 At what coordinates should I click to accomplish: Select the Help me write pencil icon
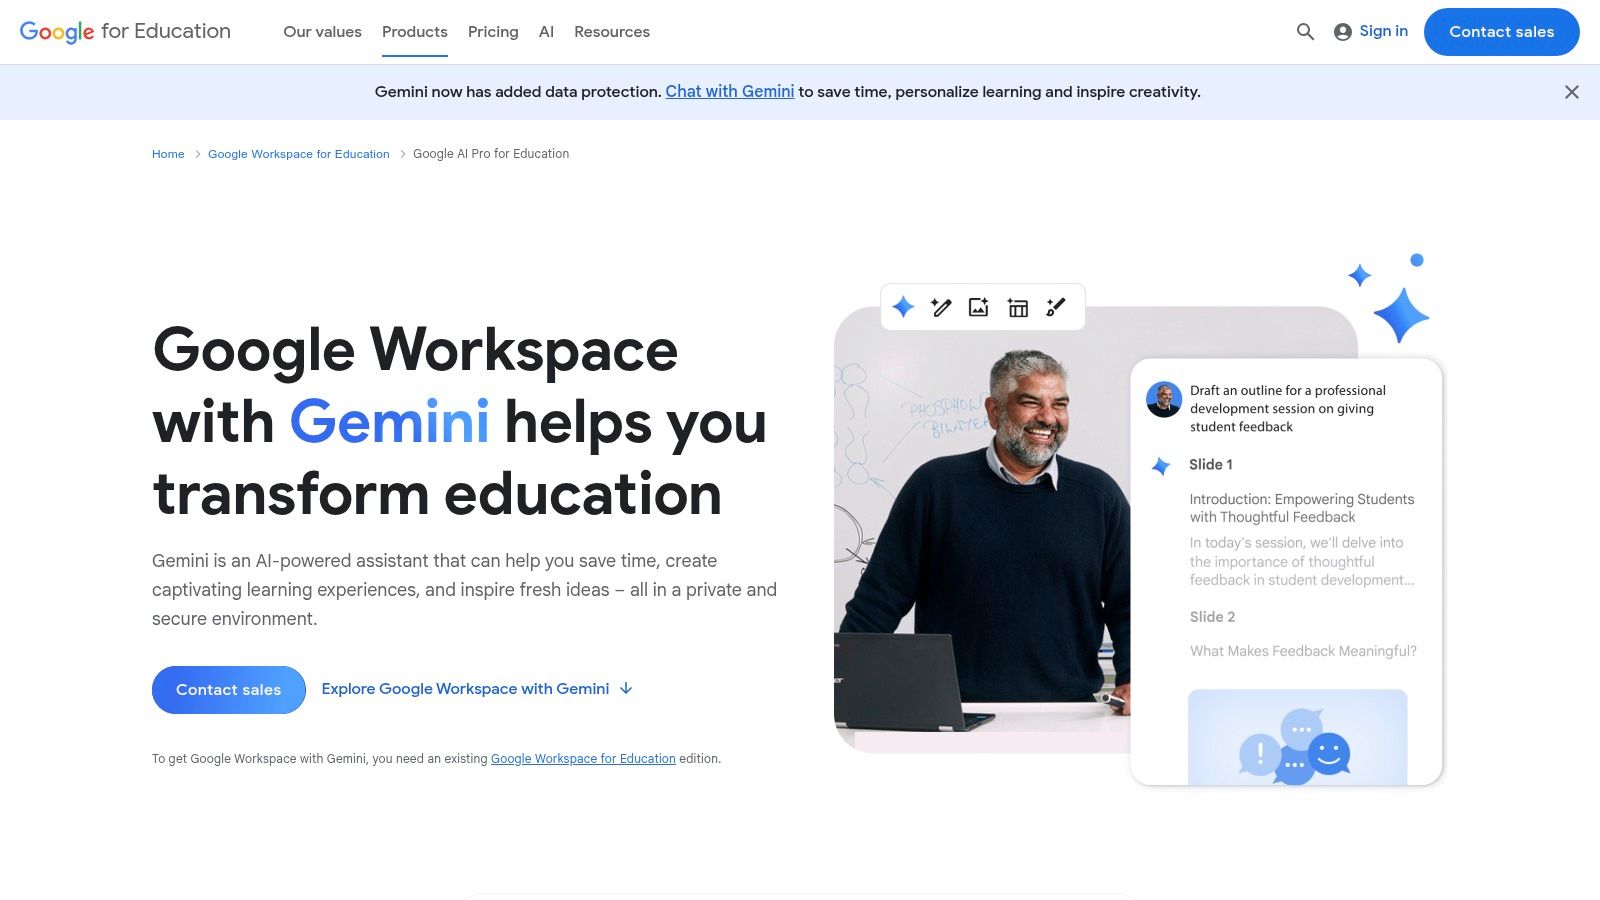940,307
